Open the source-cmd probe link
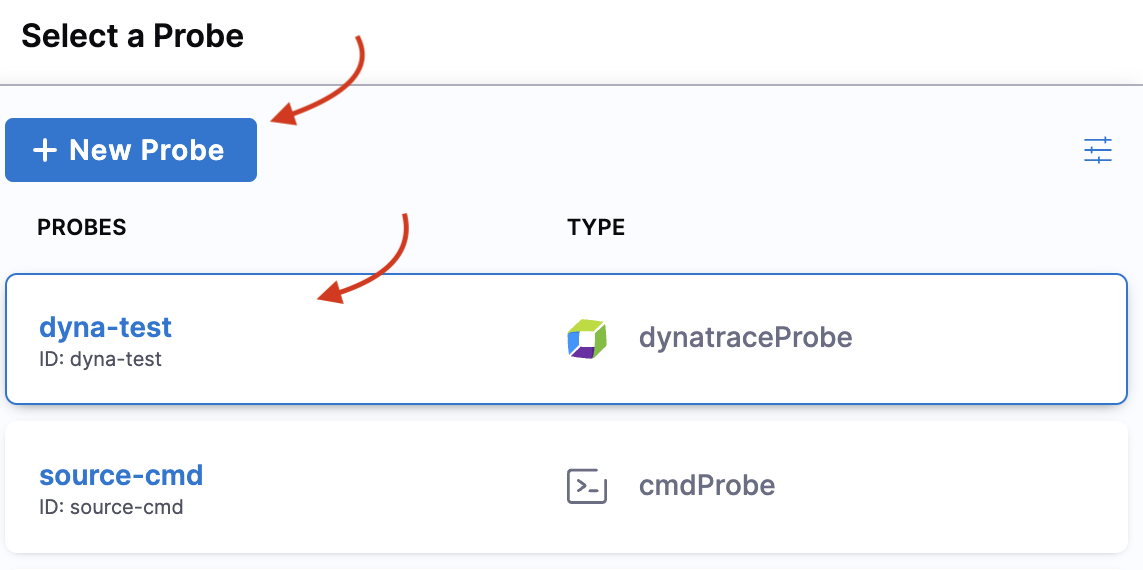 pyautogui.click(x=120, y=475)
